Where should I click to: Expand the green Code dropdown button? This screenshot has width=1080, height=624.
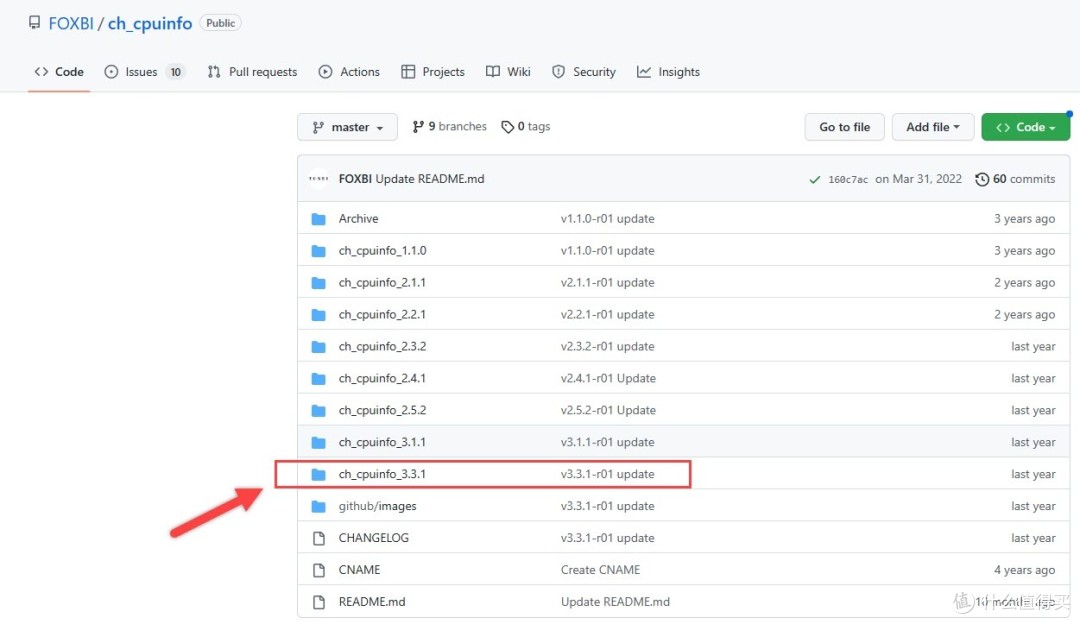point(1026,127)
